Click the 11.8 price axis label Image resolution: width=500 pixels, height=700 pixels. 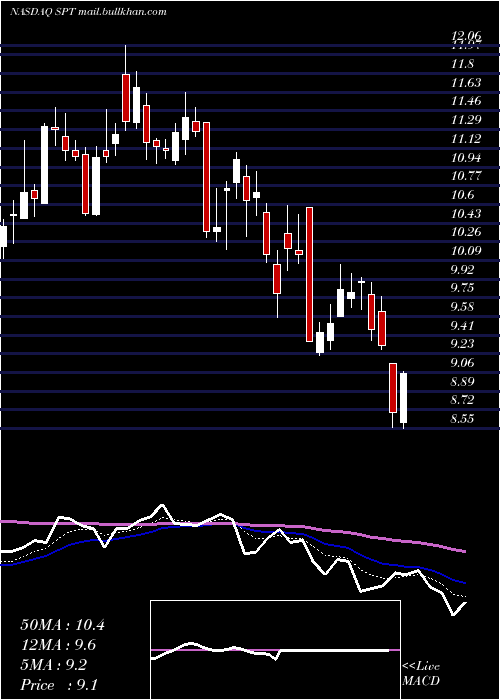tap(462, 64)
